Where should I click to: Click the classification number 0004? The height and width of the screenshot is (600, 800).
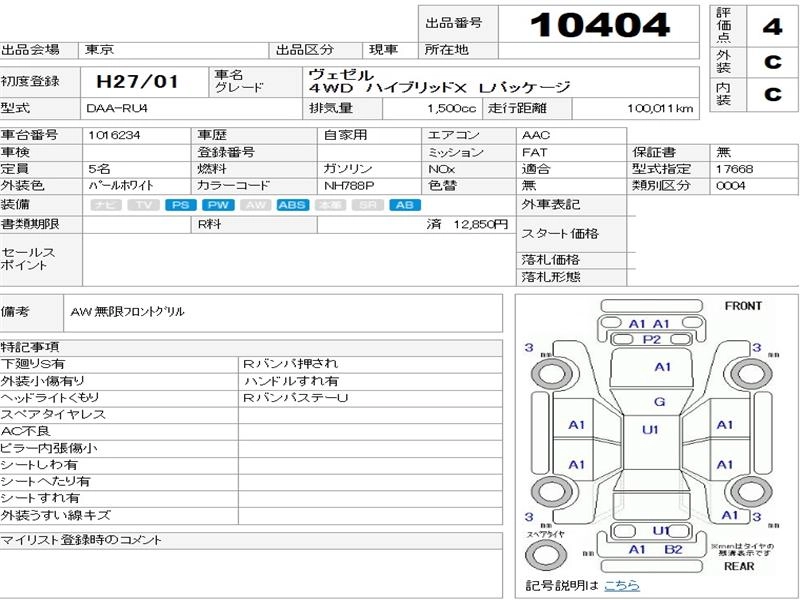[731, 186]
